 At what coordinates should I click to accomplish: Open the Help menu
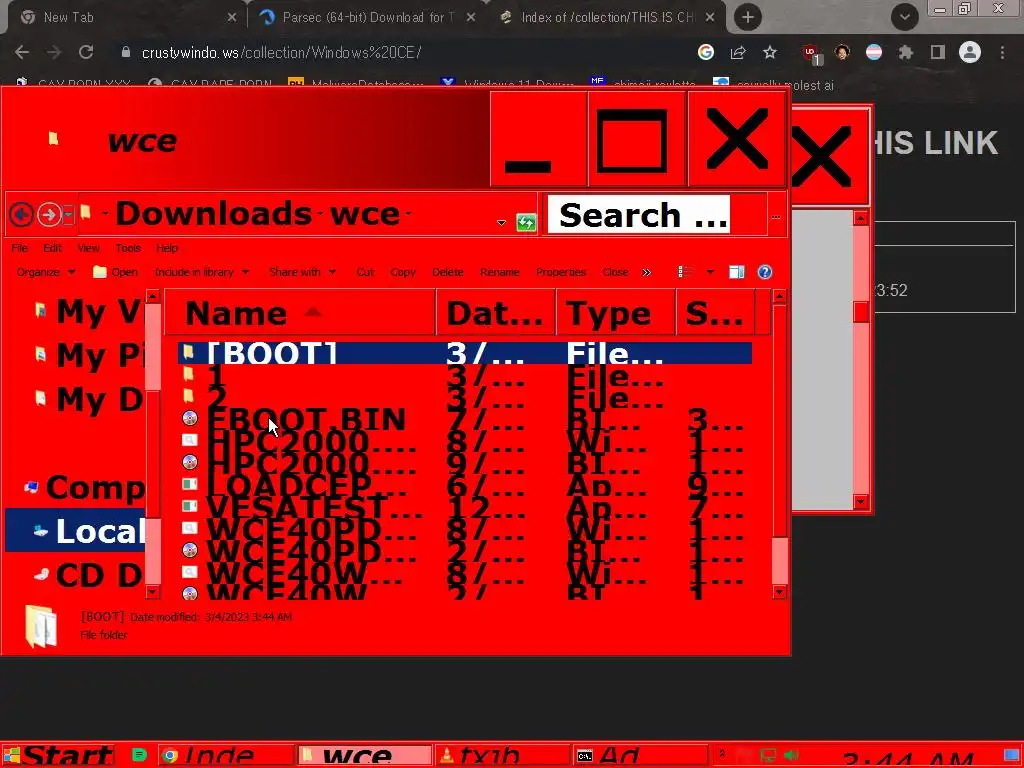[x=167, y=248]
